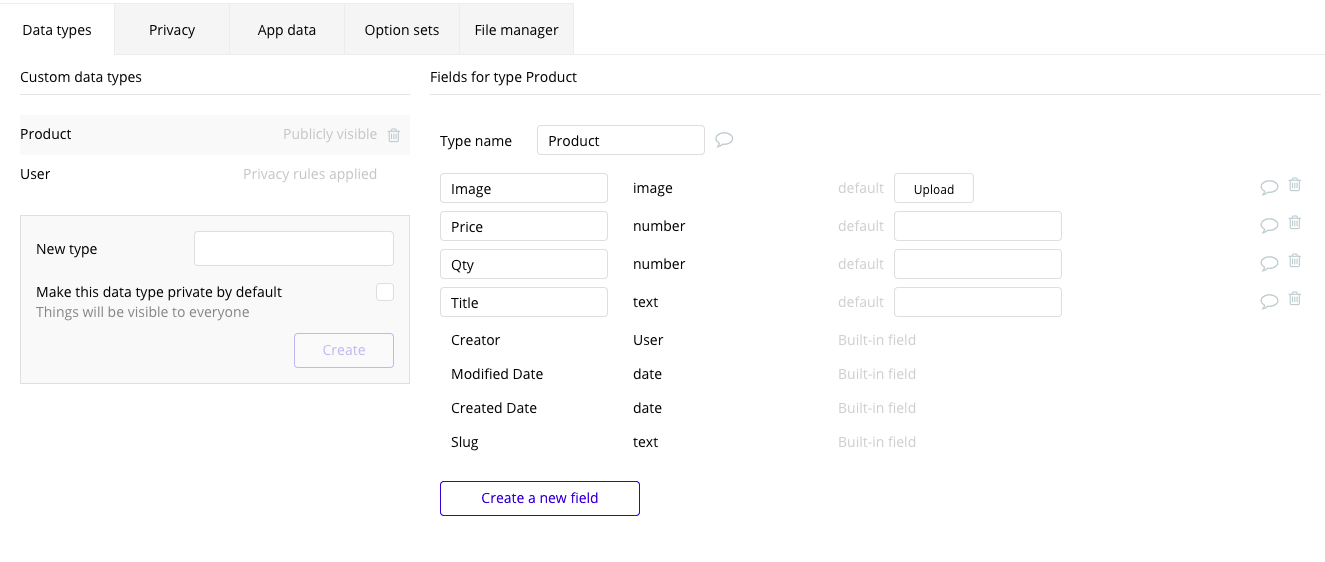Click the 'number' type of Qty field
The width and height of the screenshot is (1325, 562).
pyautogui.click(x=659, y=264)
